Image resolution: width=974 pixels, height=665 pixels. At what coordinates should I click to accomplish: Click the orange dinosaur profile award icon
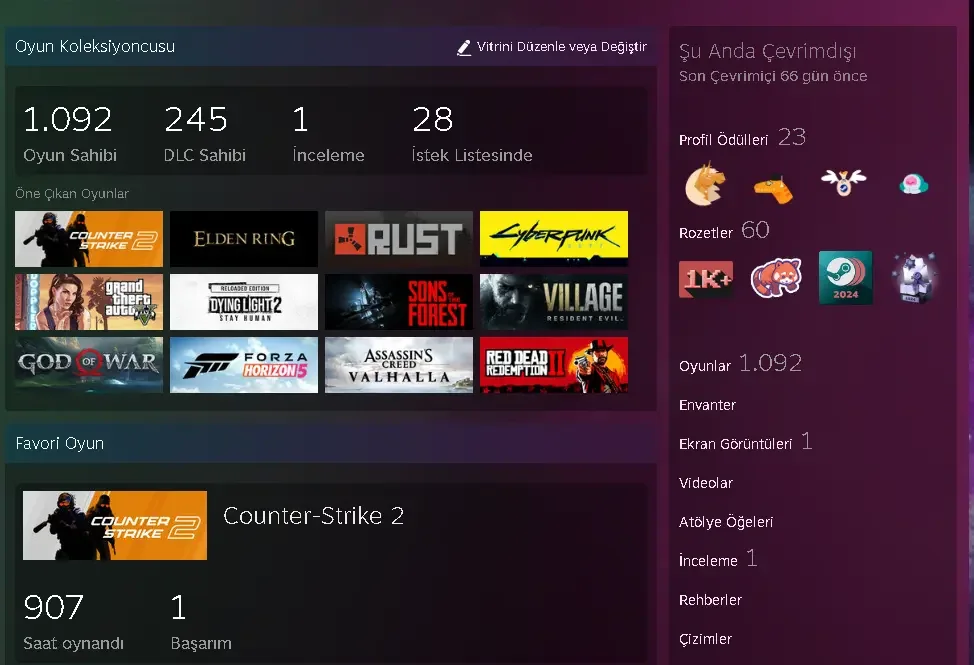pos(773,185)
